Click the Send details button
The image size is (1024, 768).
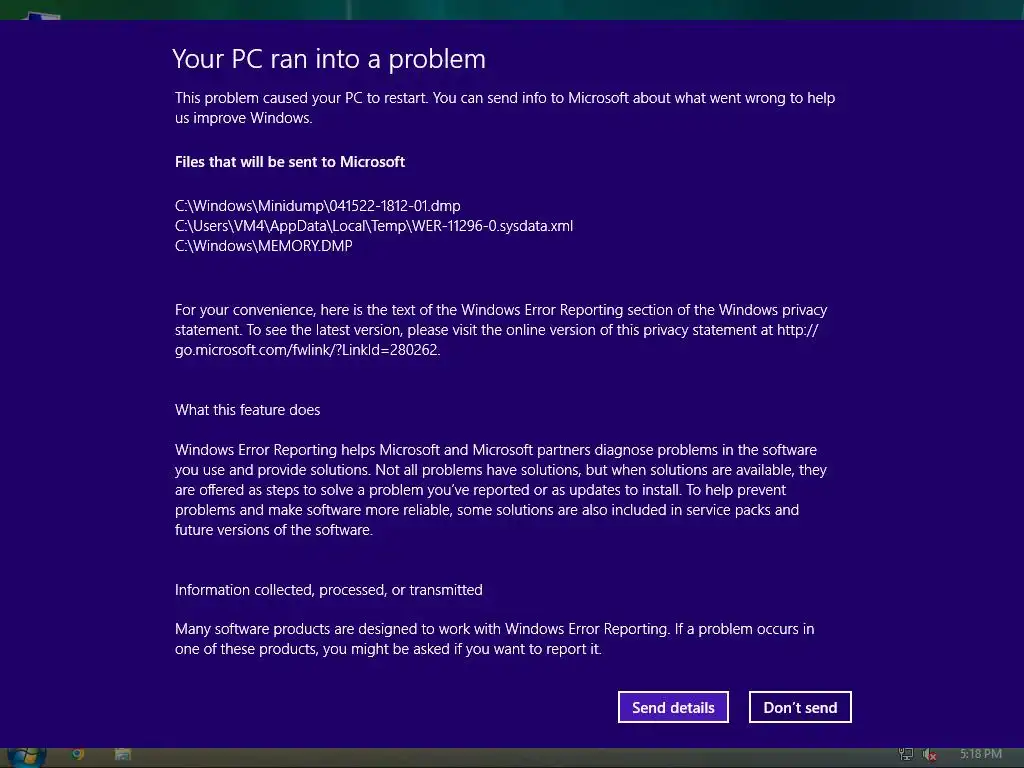pyautogui.click(x=673, y=707)
